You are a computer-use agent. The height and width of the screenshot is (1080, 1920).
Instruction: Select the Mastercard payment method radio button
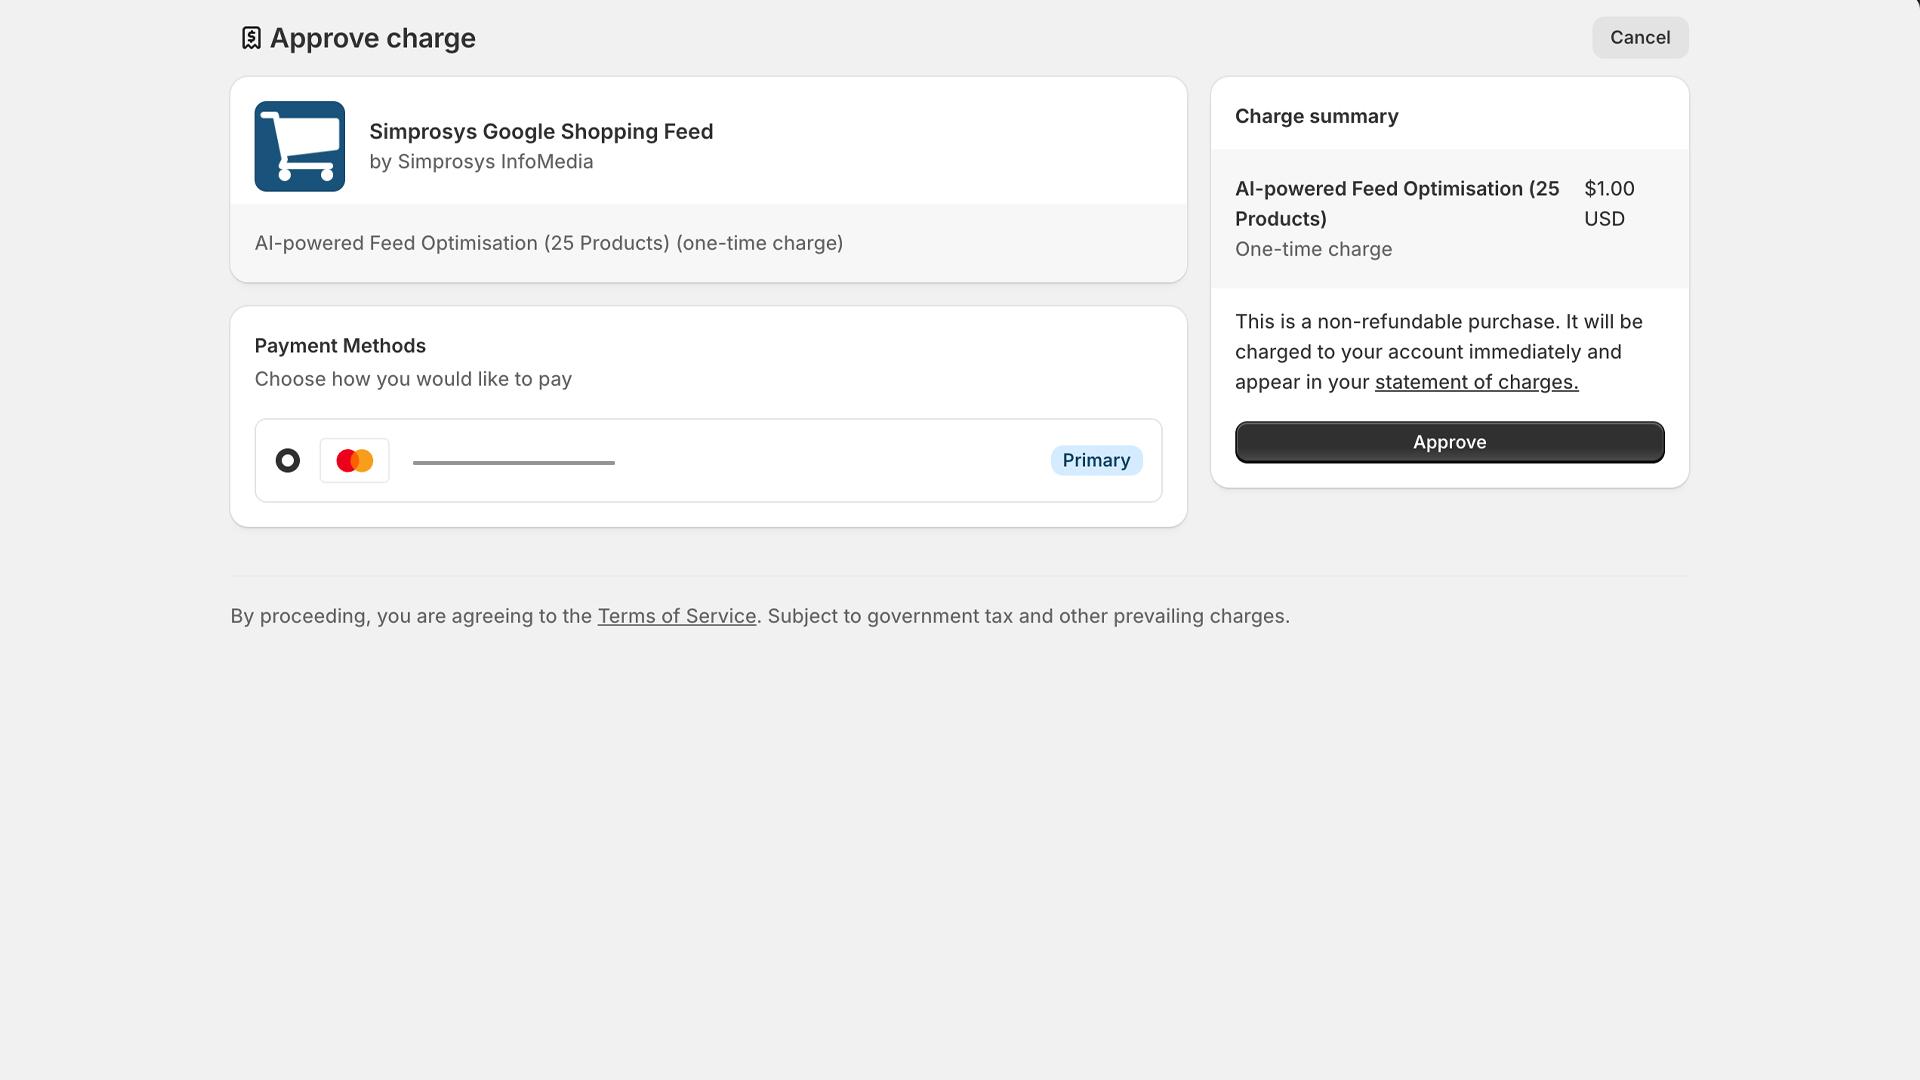(x=287, y=461)
